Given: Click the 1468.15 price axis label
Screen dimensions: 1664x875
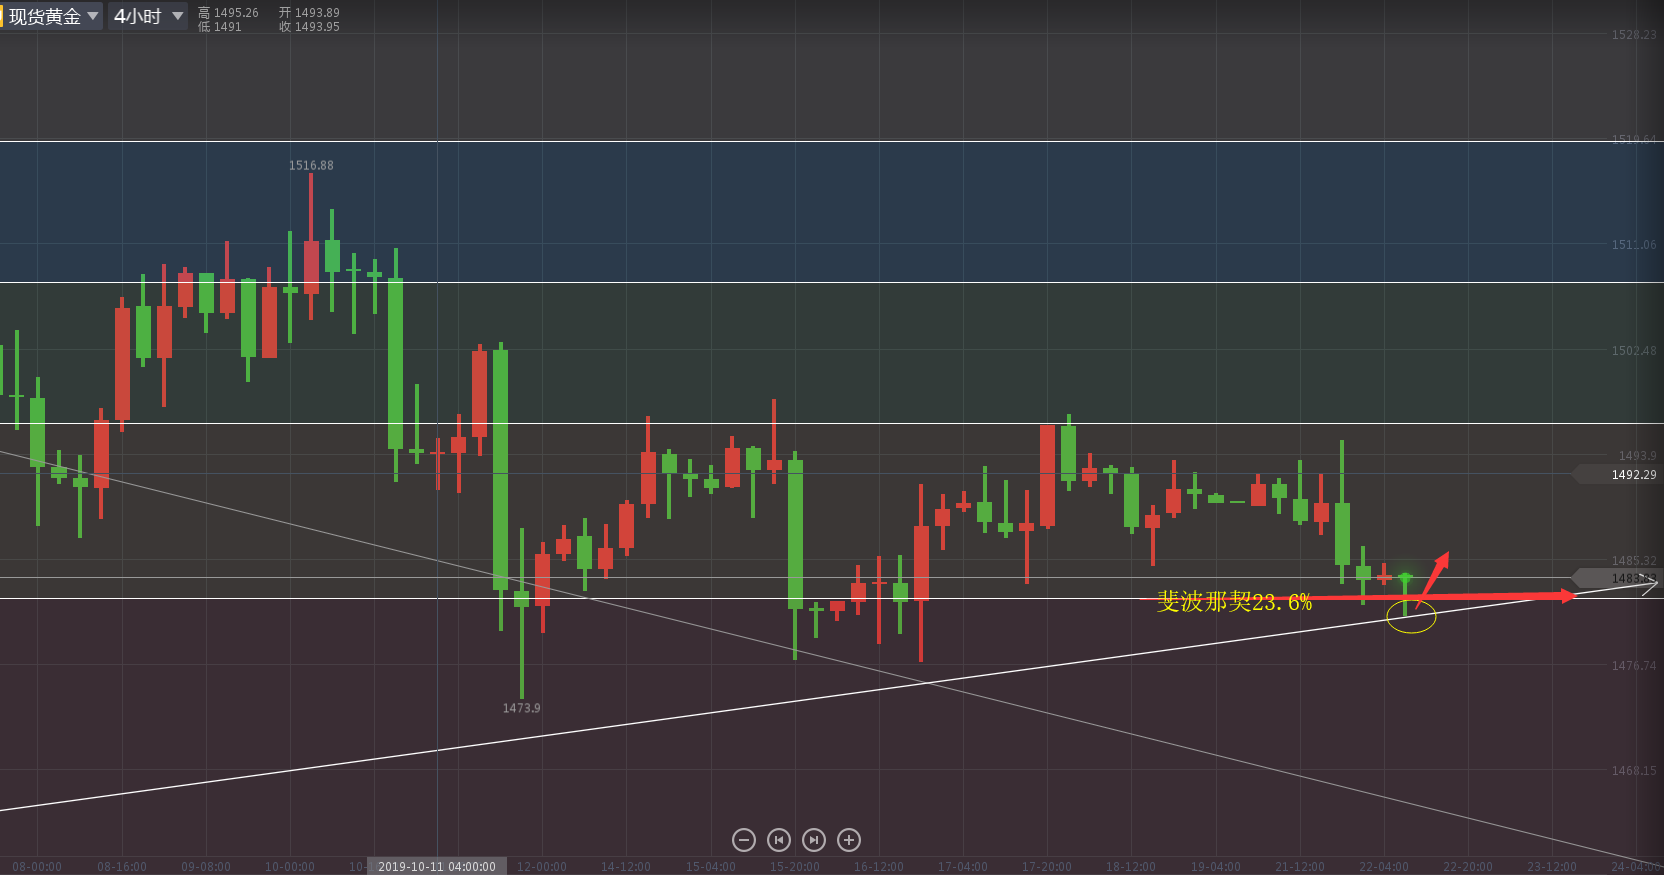Looking at the screenshot, I should (x=1634, y=771).
